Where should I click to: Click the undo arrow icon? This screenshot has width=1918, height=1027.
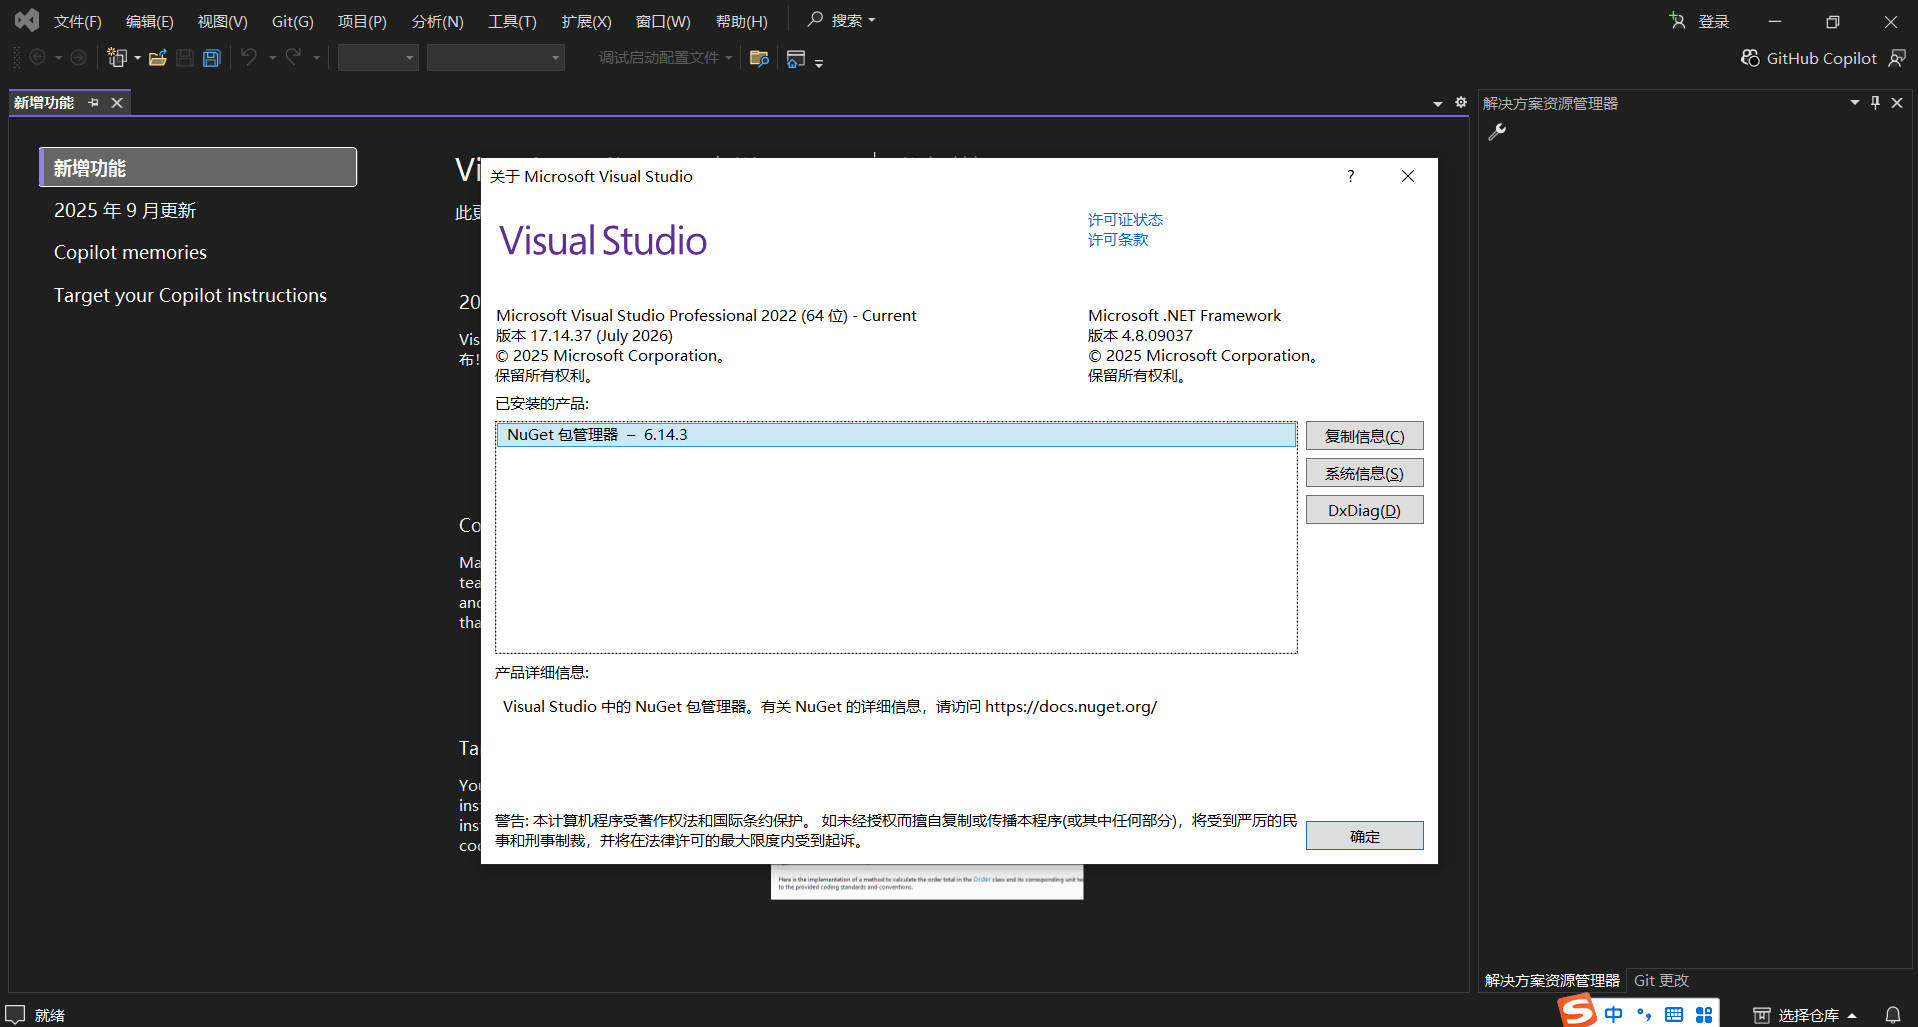tap(249, 57)
